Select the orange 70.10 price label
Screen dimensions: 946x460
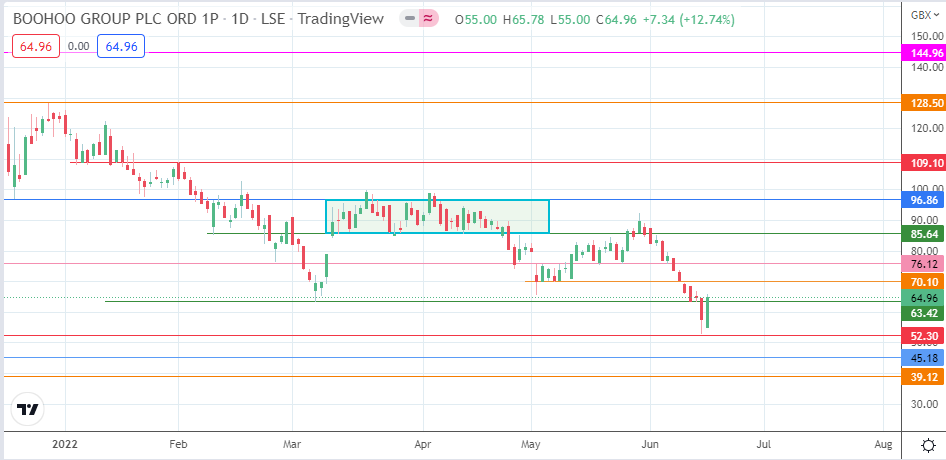923,281
